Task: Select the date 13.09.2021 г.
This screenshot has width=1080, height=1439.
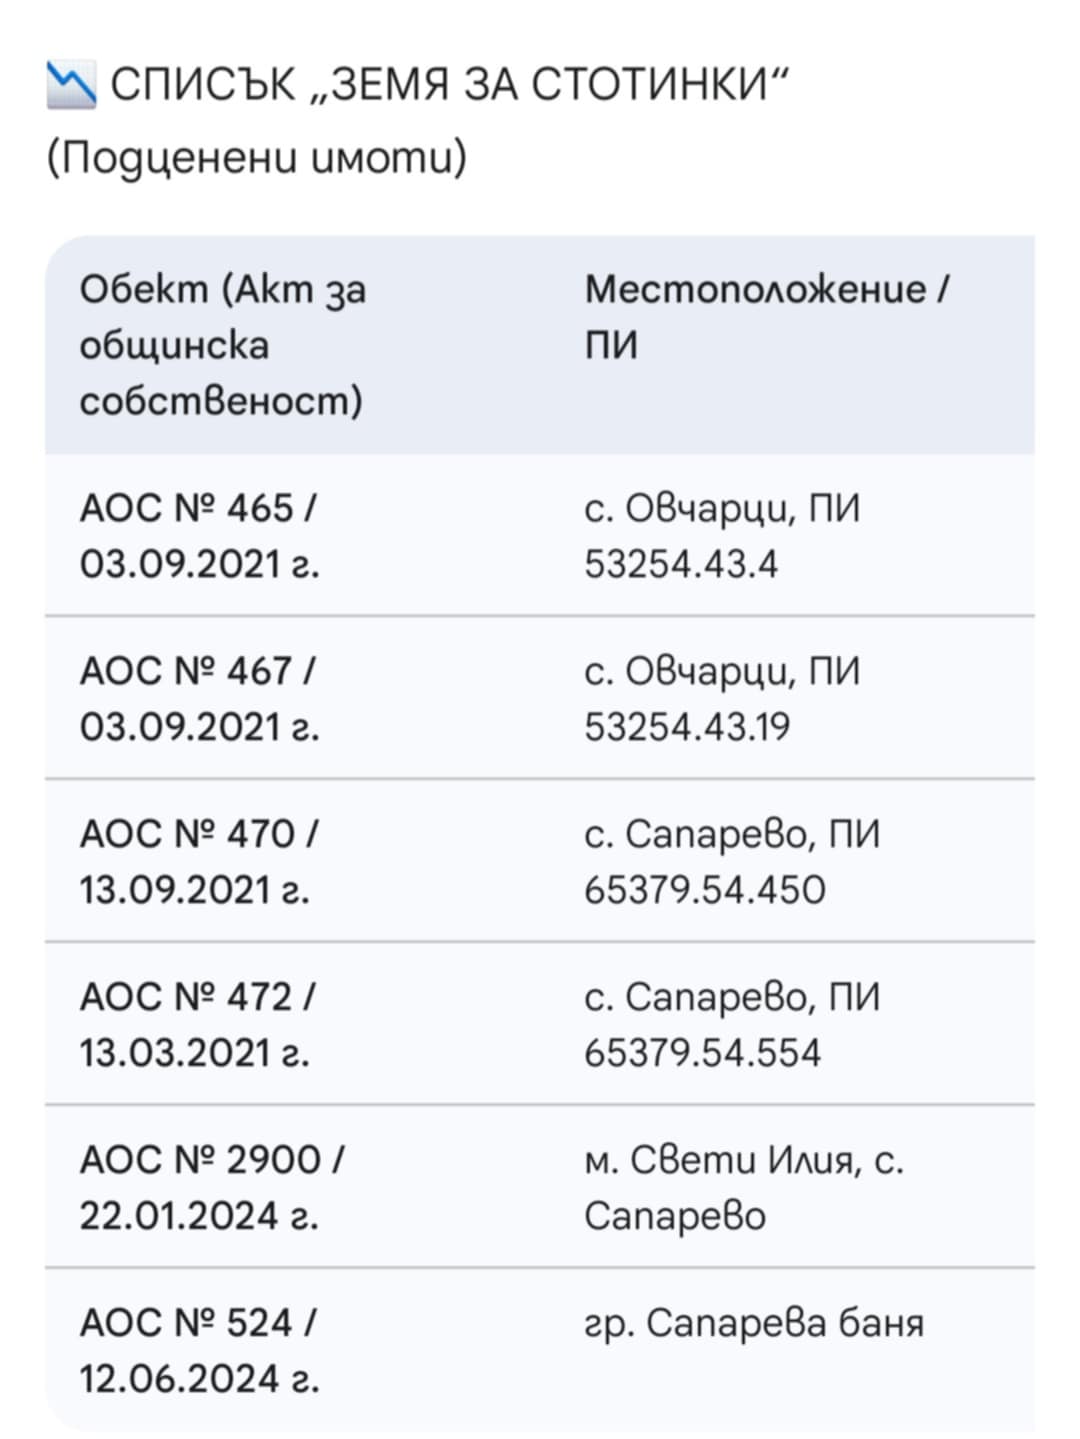Action: (195, 890)
